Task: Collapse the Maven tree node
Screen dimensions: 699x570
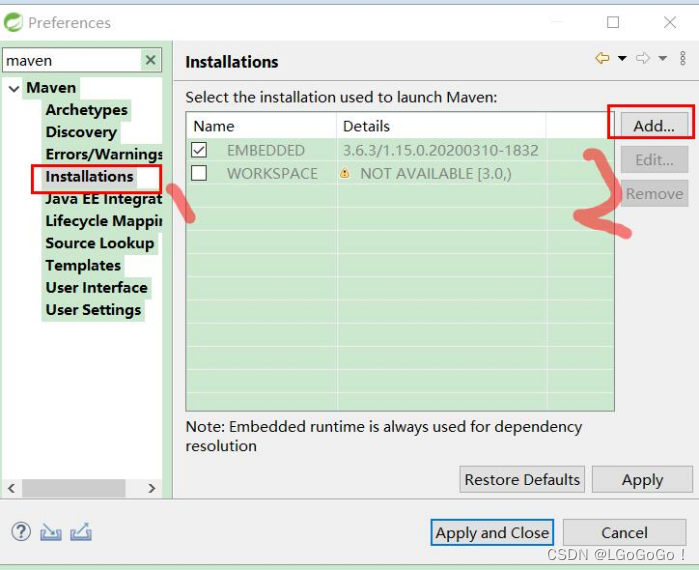Action: click(14, 88)
